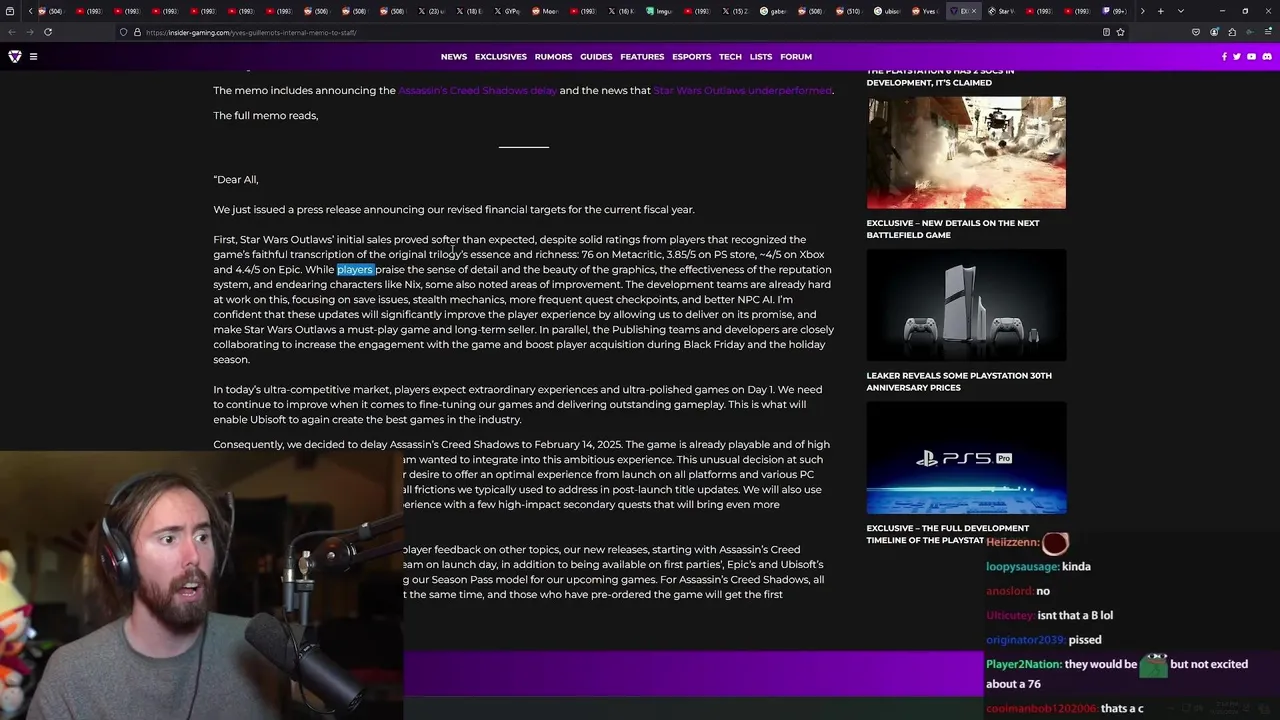
Task: Click the 'Dear All,' greeting text
Action: (x=236, y=179)
